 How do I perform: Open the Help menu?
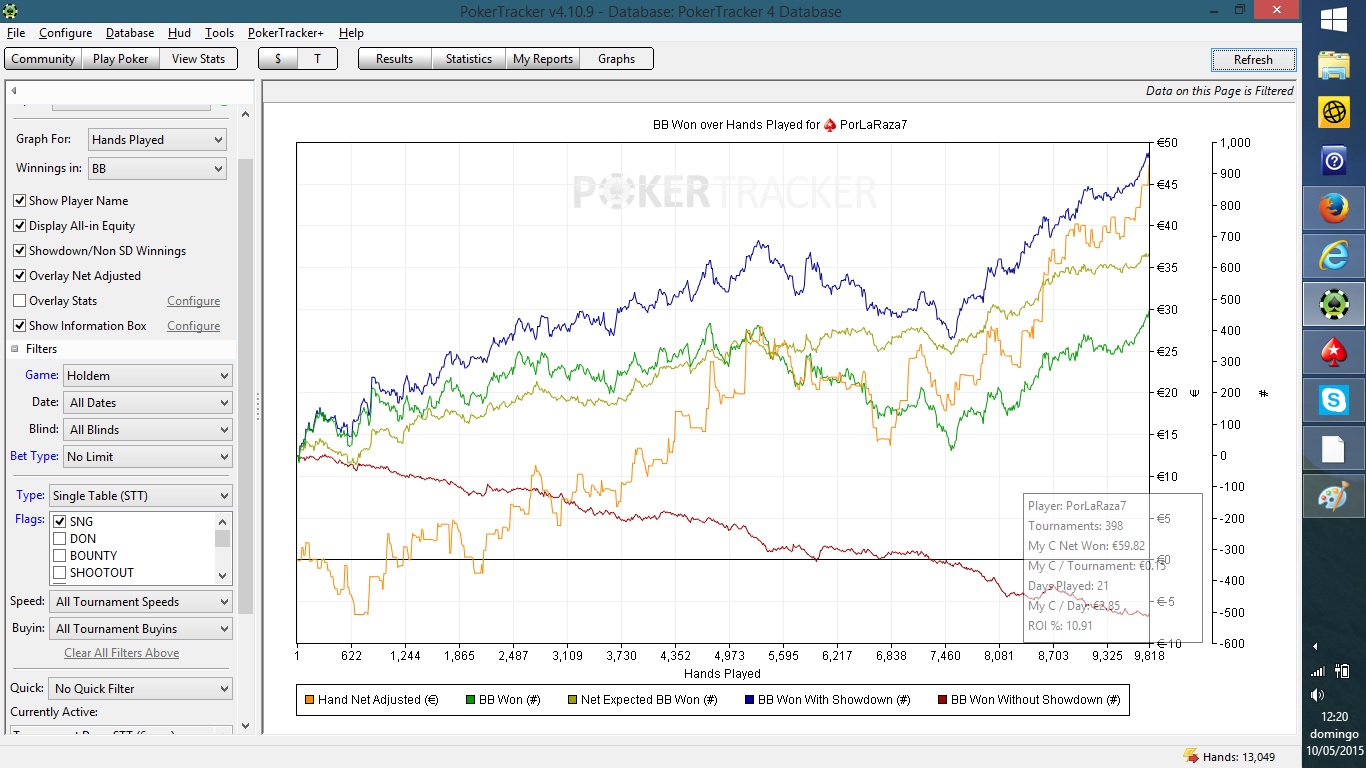point(351,33)
